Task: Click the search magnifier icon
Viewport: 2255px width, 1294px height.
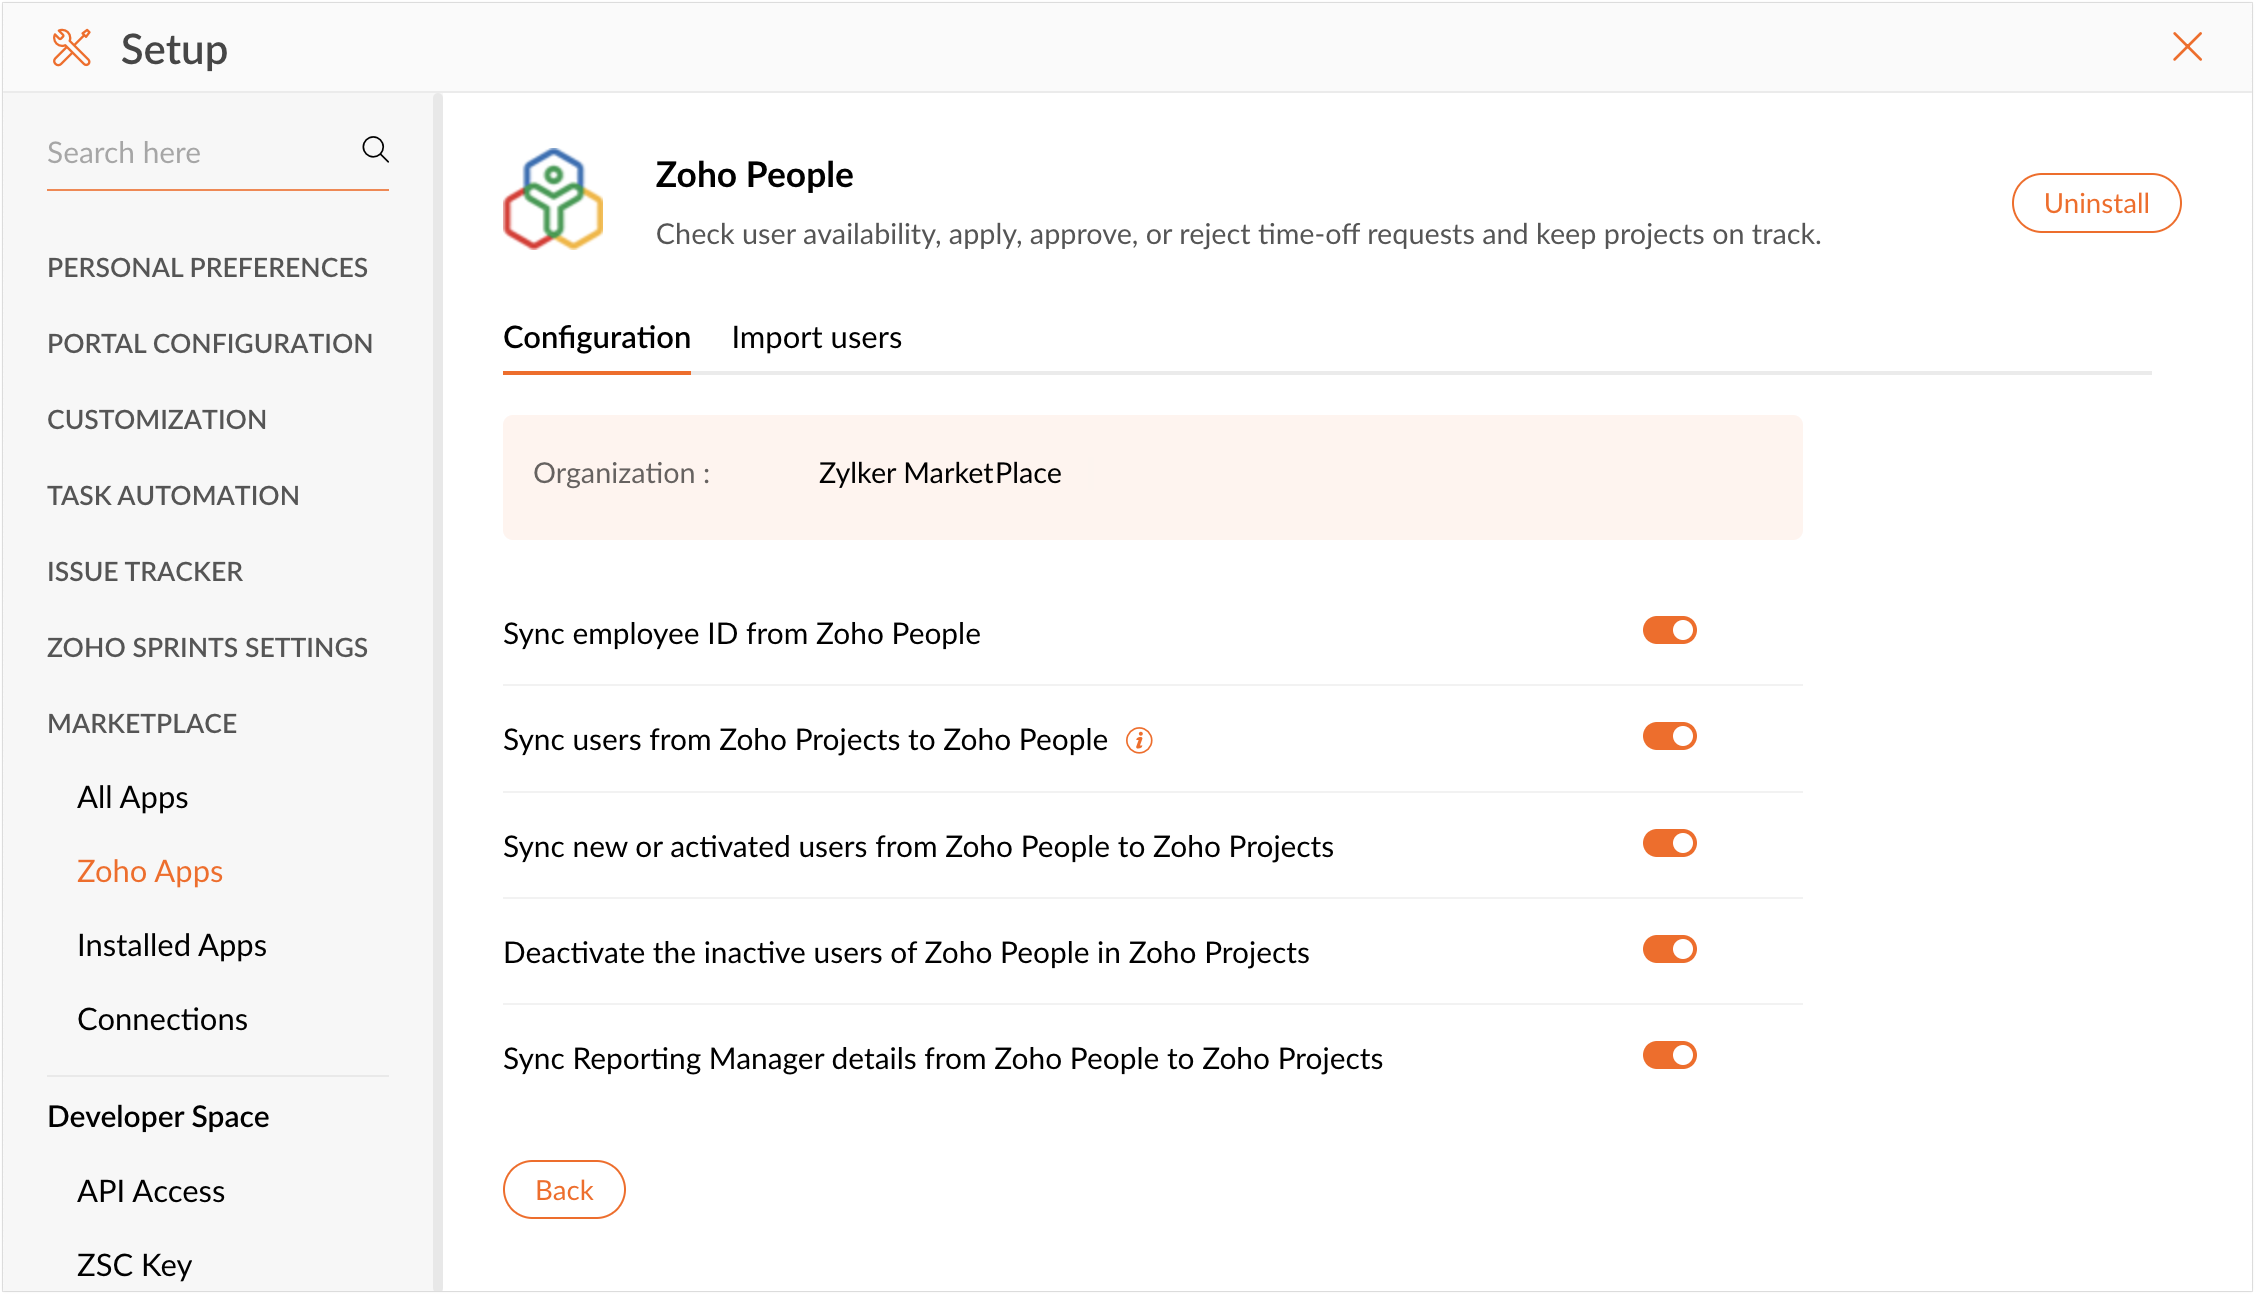Action: click(x=375, y=150)
